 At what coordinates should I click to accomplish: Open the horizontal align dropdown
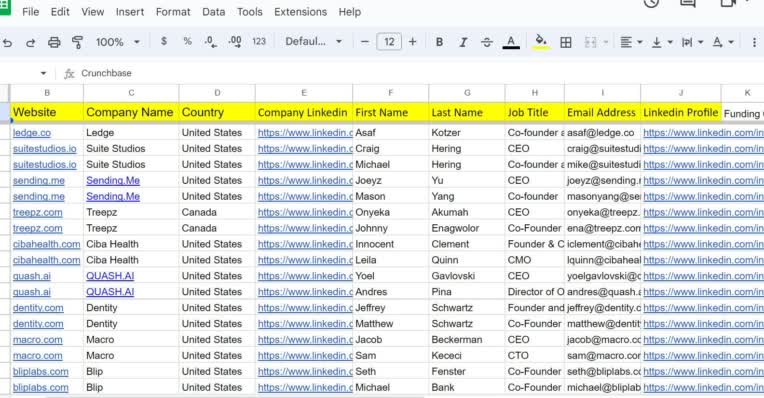(631, 42)
